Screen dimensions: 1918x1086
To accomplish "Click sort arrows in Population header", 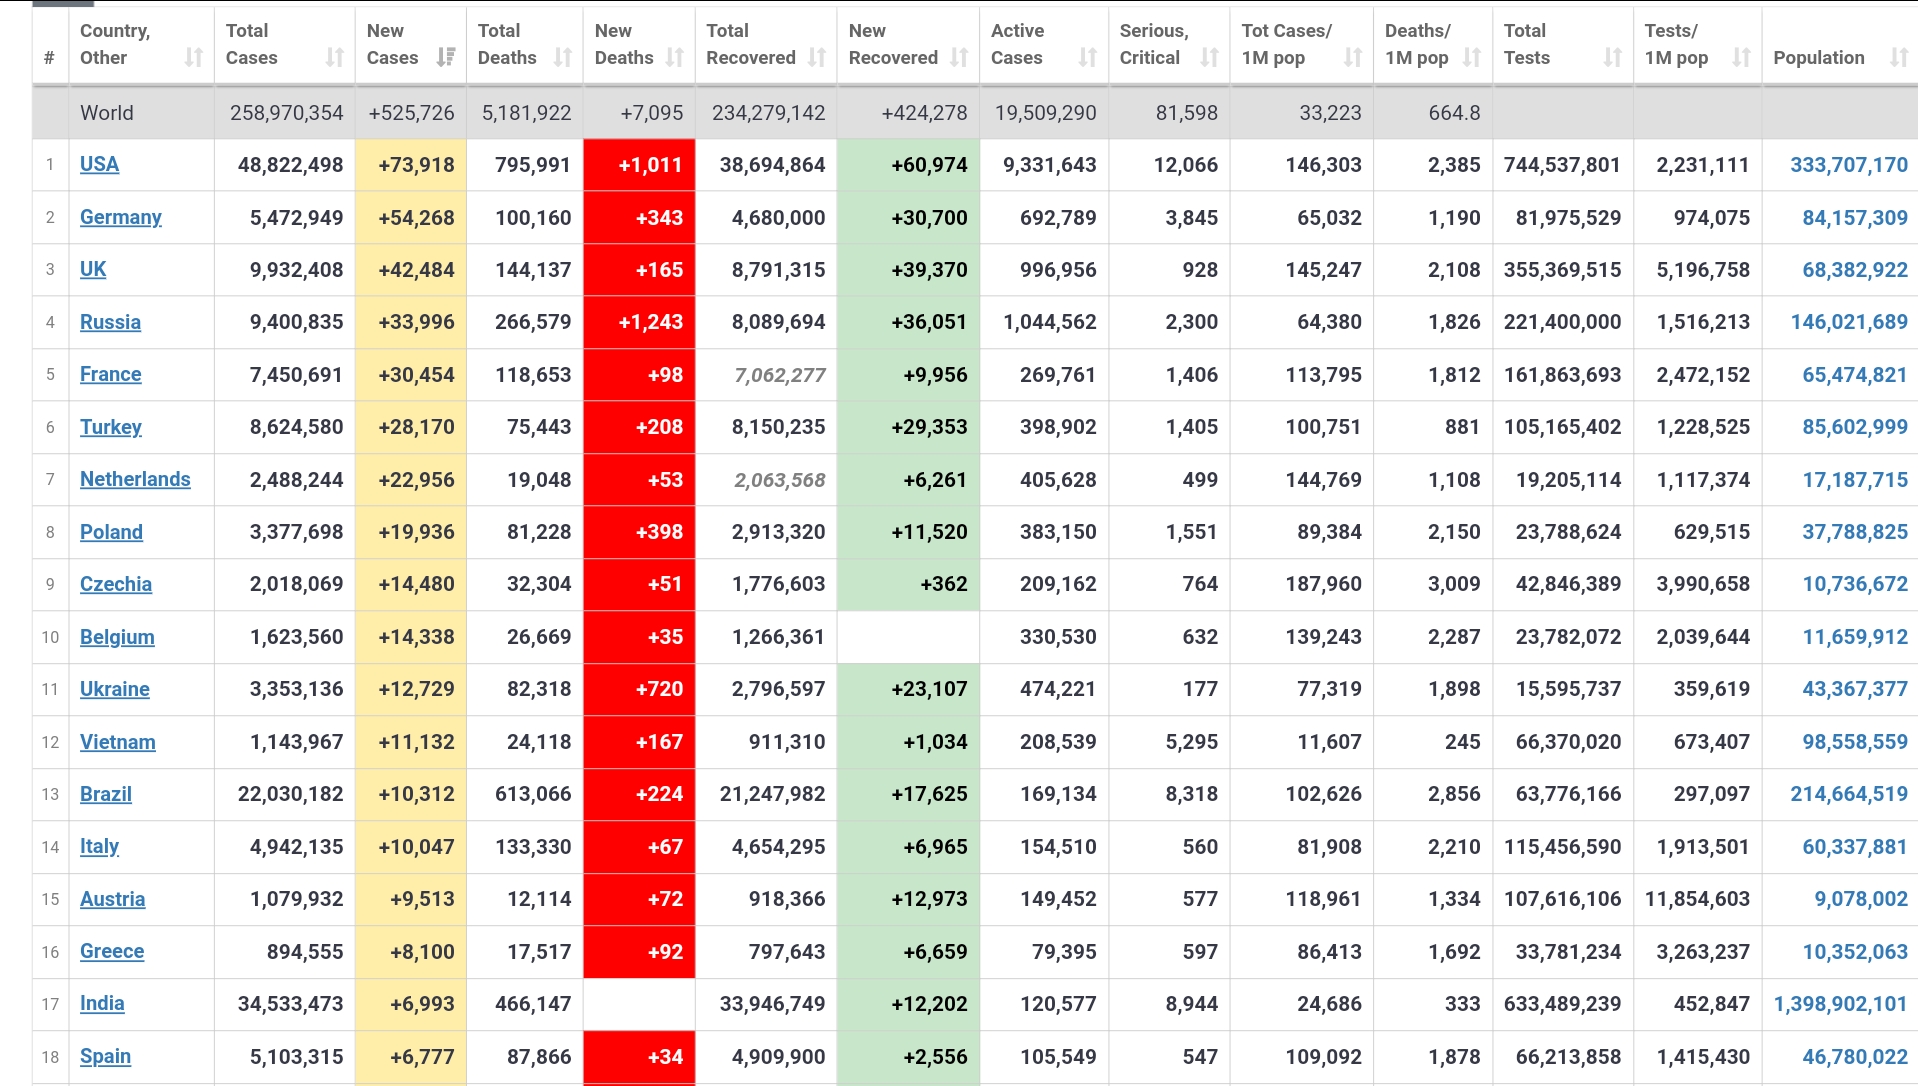I will 1898,58.
